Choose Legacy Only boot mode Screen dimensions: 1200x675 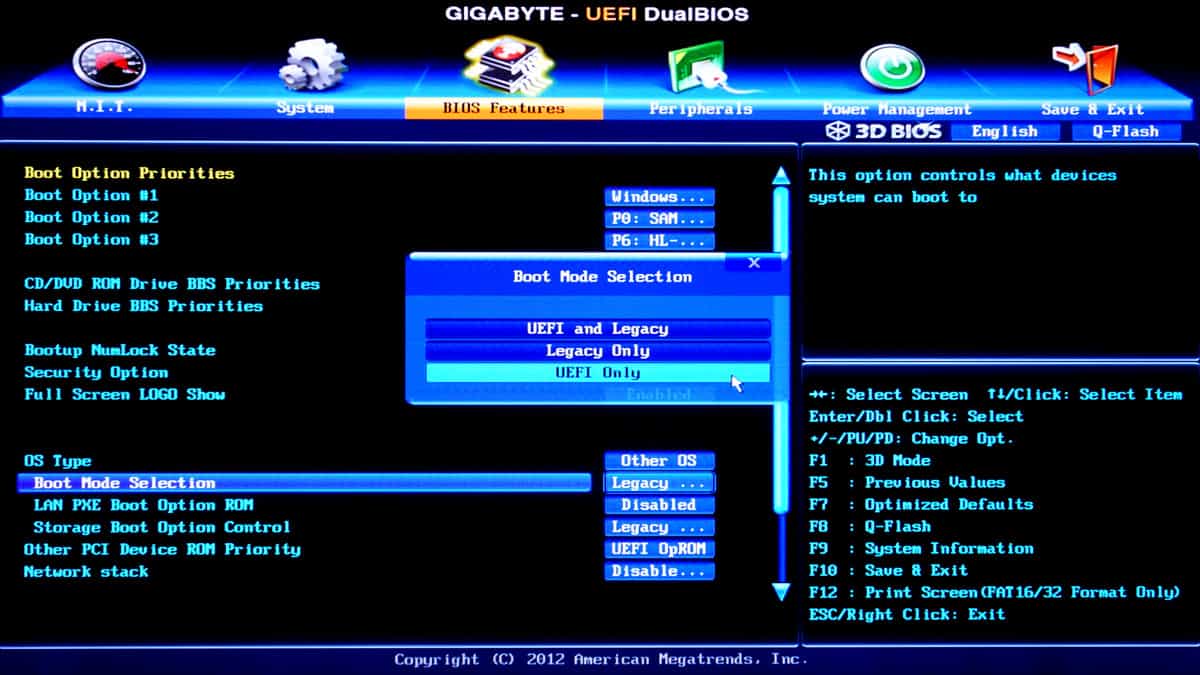(x=598, y=350)
